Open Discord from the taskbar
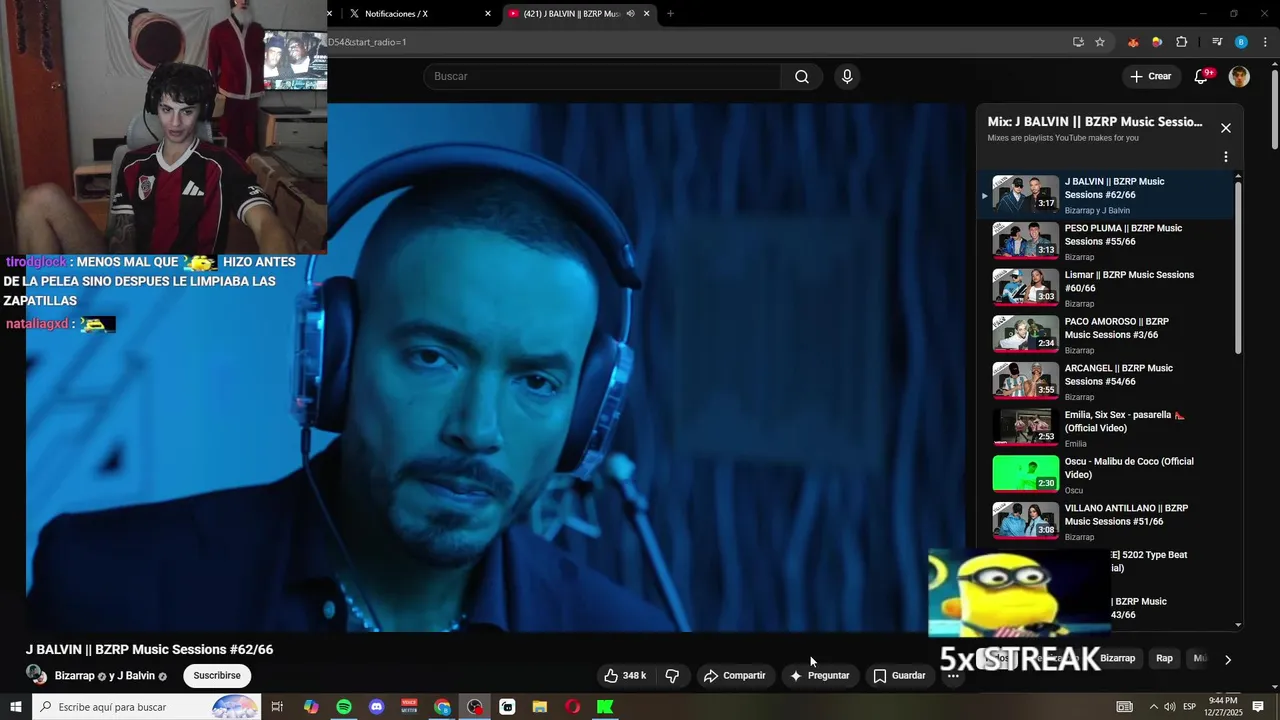 [x=377, y=707]
